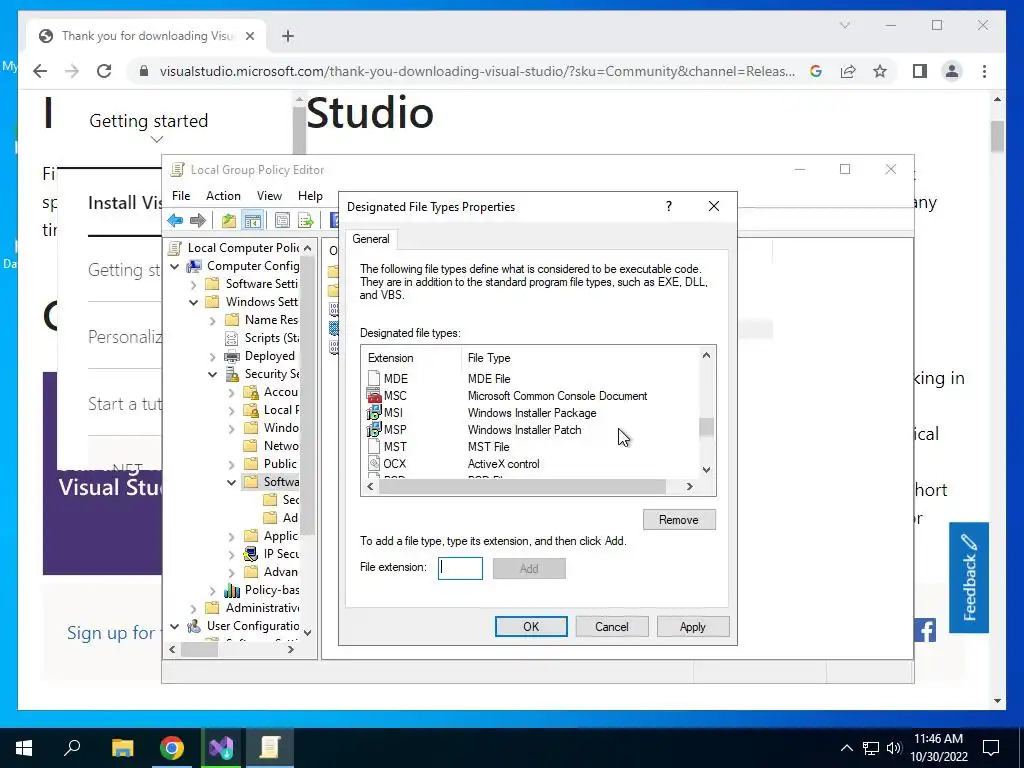Screen dimensions: 1024x768
Task: Toggle Show/Hide Console Tree toolbar icon
Action: tap(253, 221)
